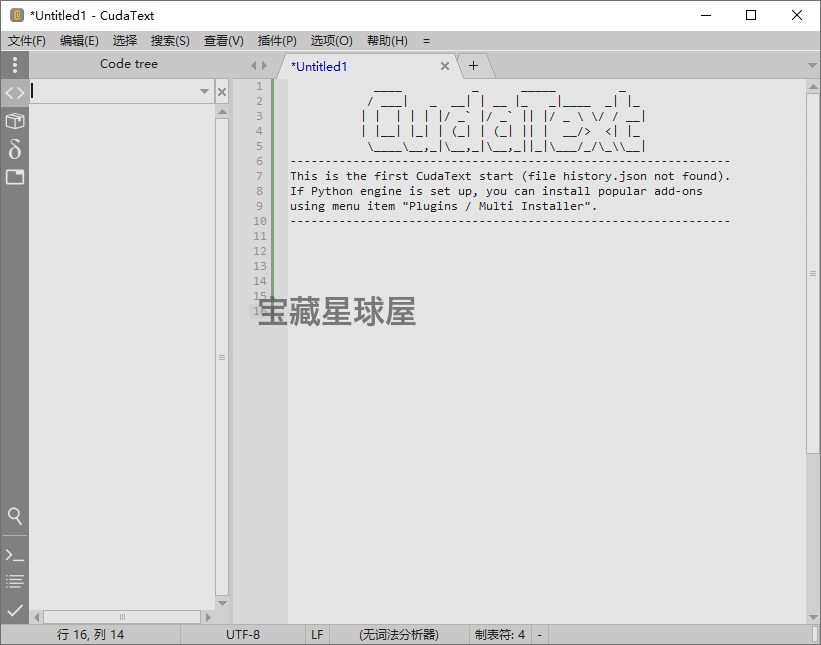
Task: Open the 编辑(E) menu
Action: [x=79, y=41]
